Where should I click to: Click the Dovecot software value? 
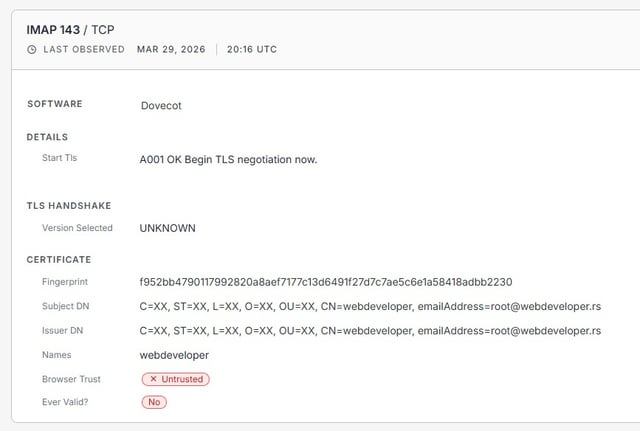point(161,104)
